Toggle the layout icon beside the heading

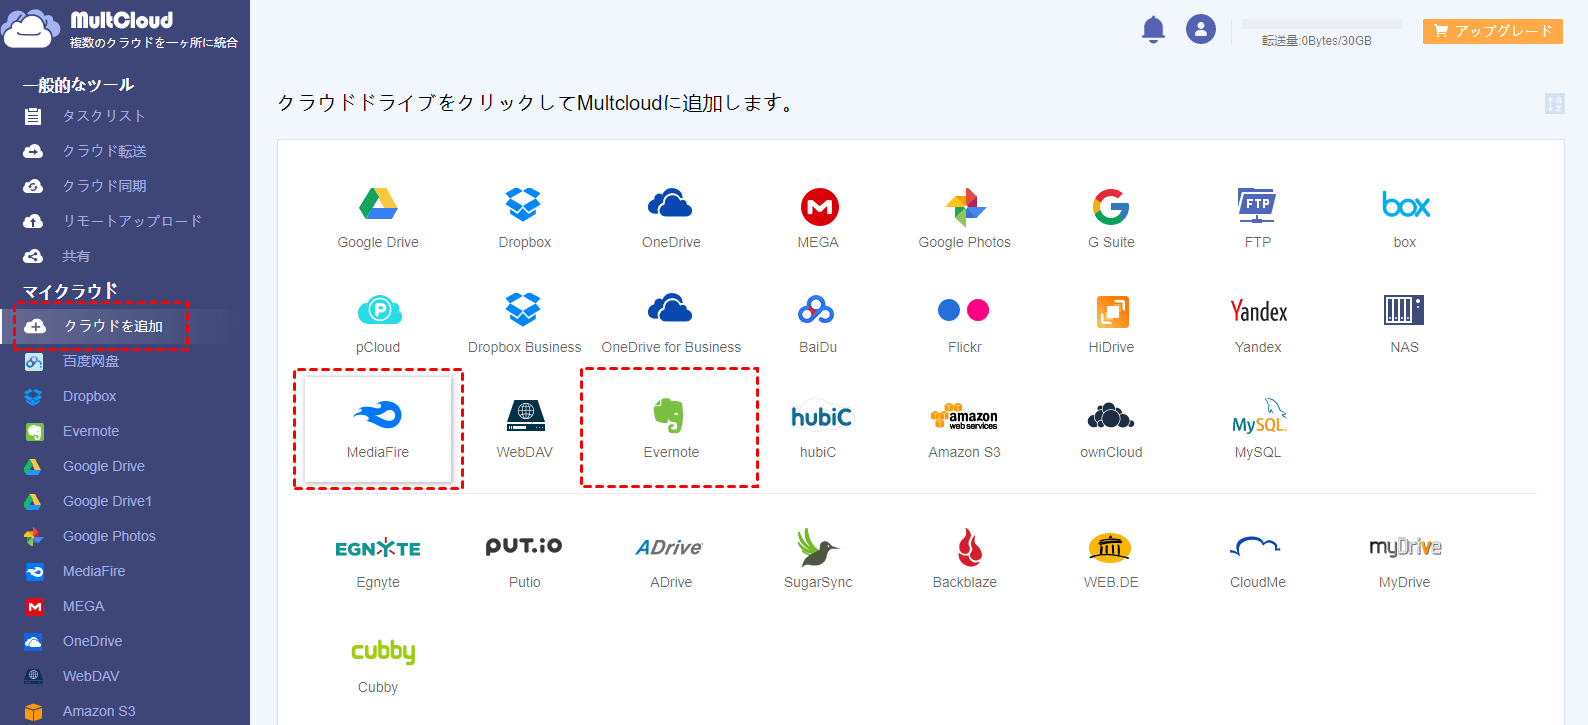pos(1554,103)
